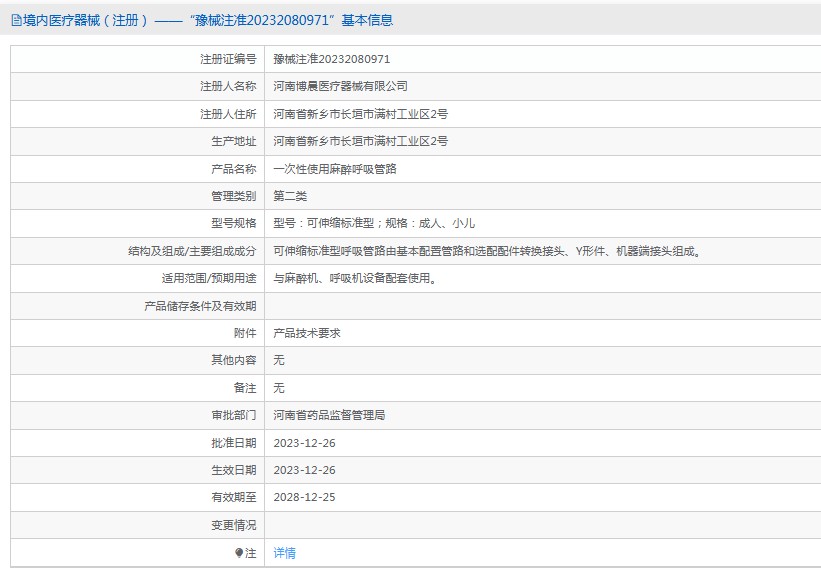Click the empty 产品储存条件及有效期 value cell
The width and height of the screenshot is (821, 572).
[542, 306]
